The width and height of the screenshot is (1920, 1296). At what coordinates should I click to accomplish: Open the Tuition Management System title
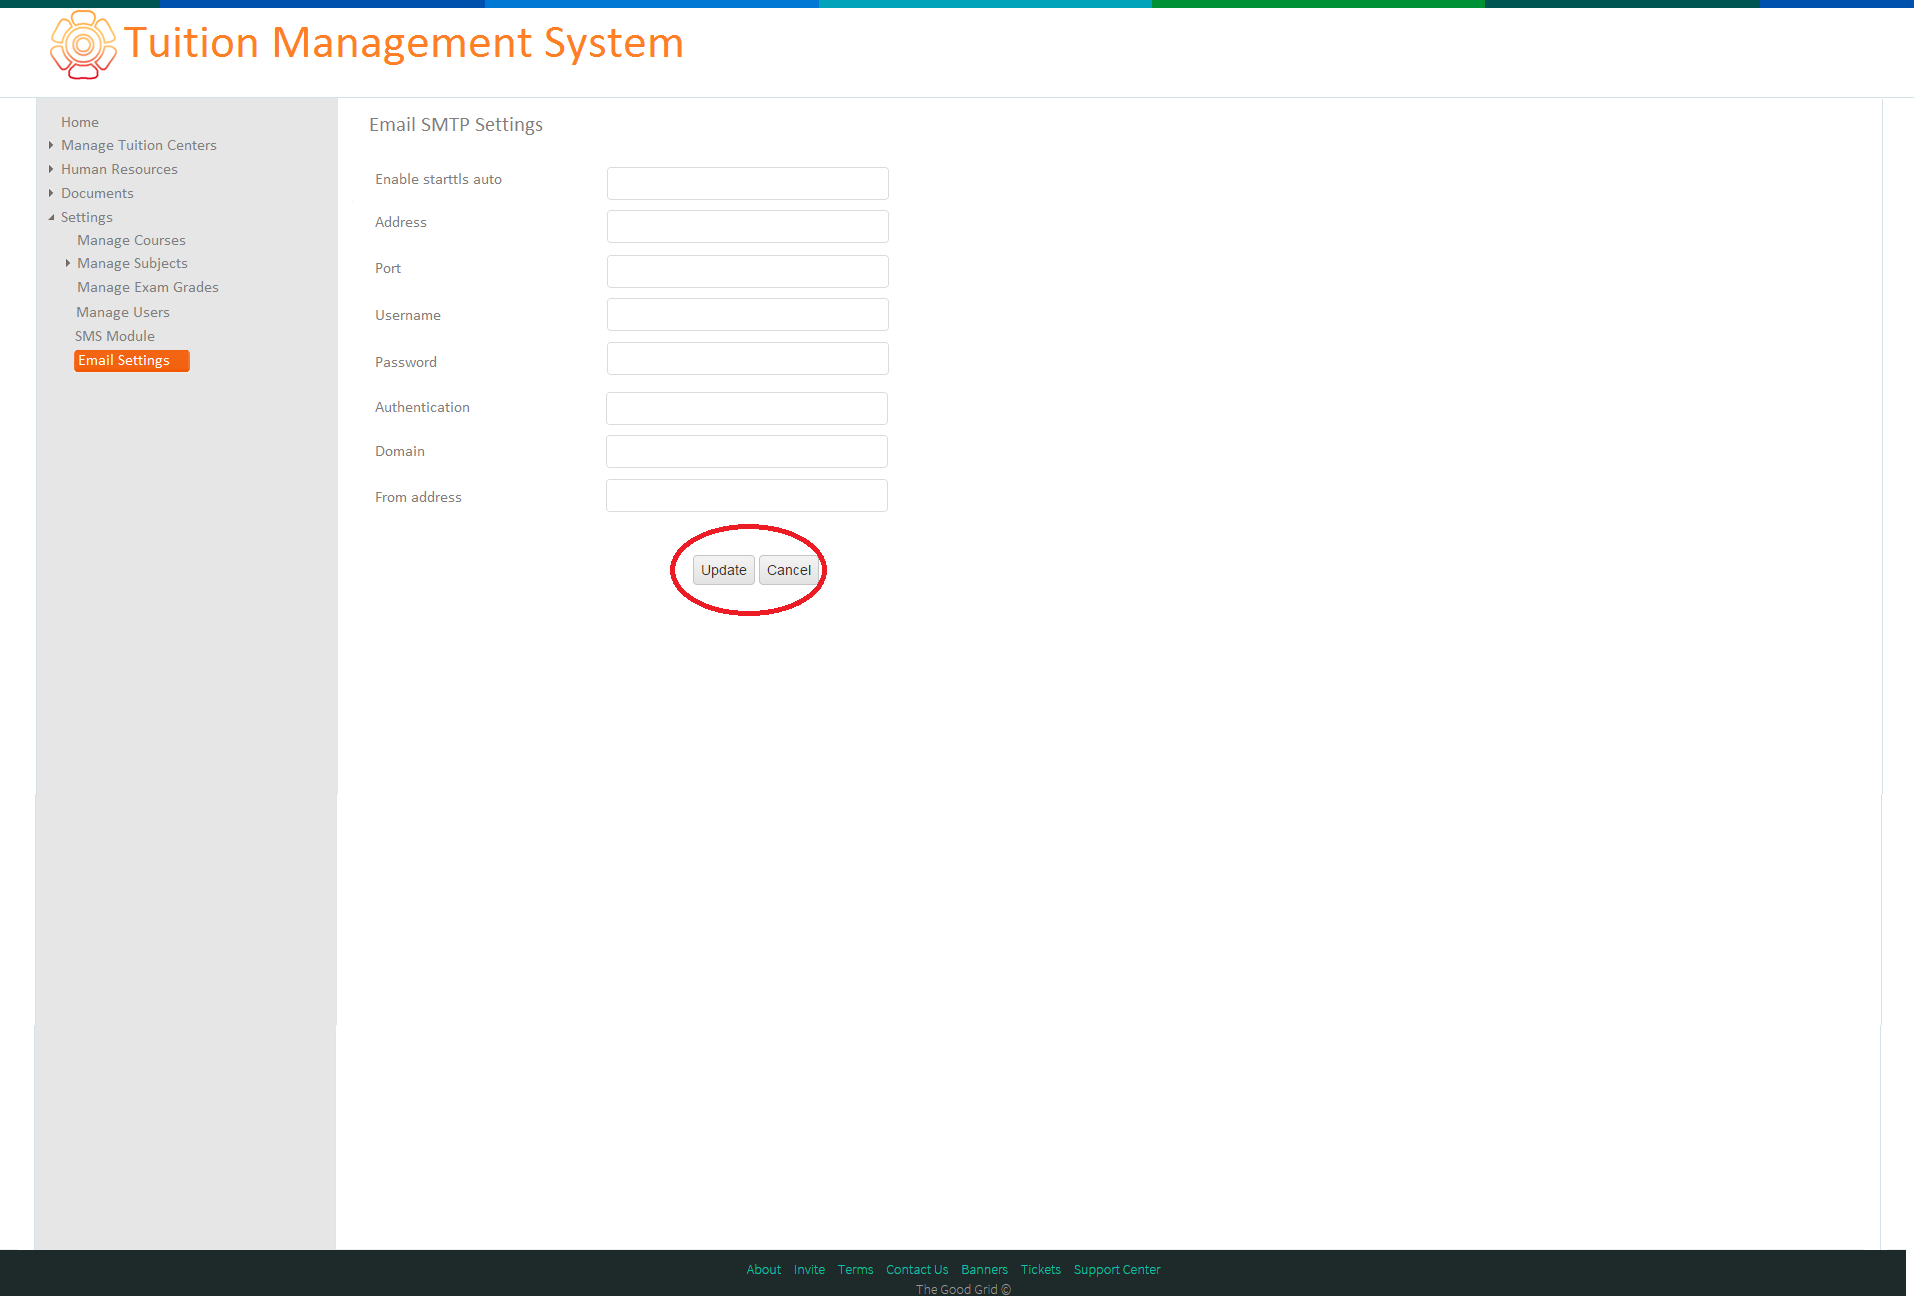(x=404, y=43)
